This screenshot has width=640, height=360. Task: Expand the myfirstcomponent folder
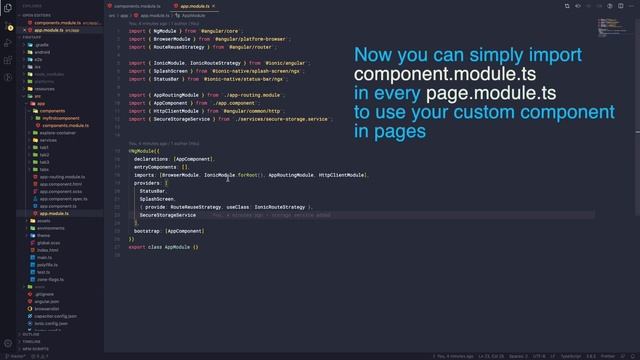61,118
